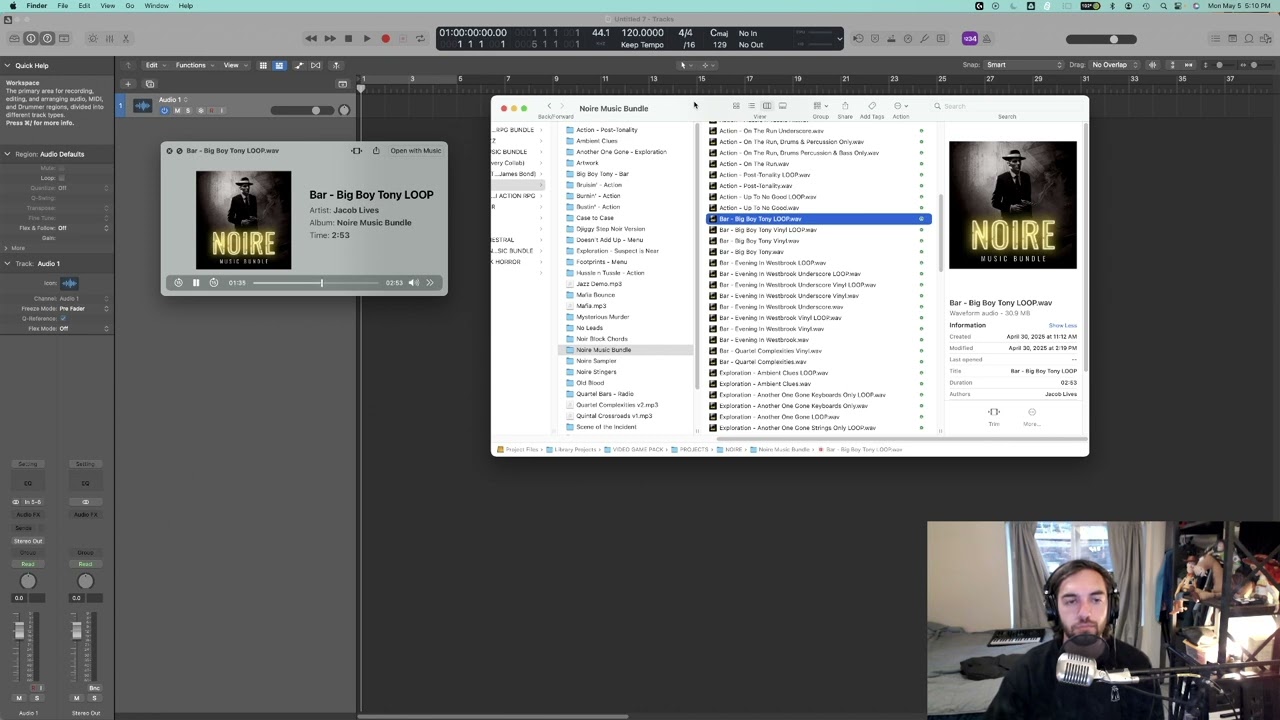Click the add track plus button
Viewport: 1280px width, 720px height.
point(128,84)
